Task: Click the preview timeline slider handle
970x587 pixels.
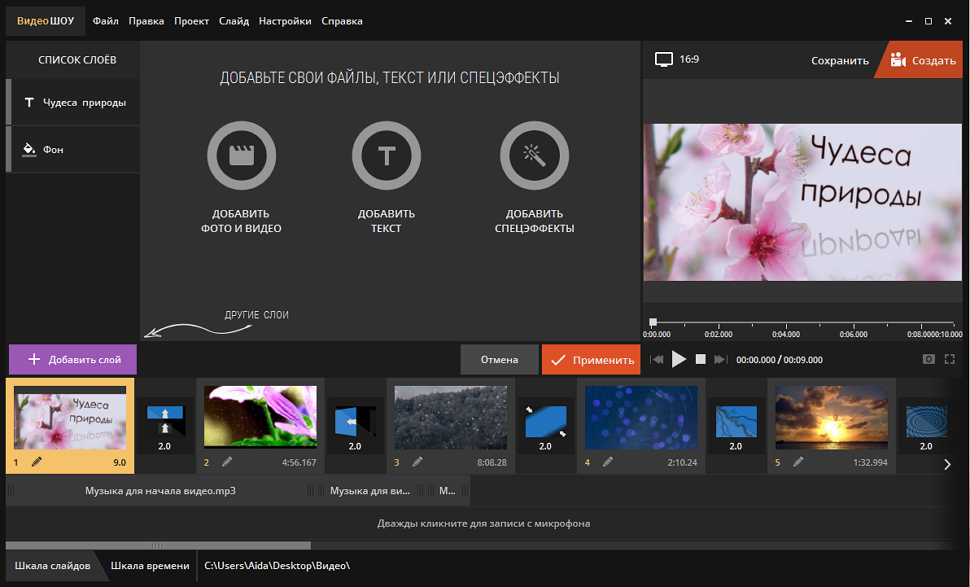Action: coord(652,322)
